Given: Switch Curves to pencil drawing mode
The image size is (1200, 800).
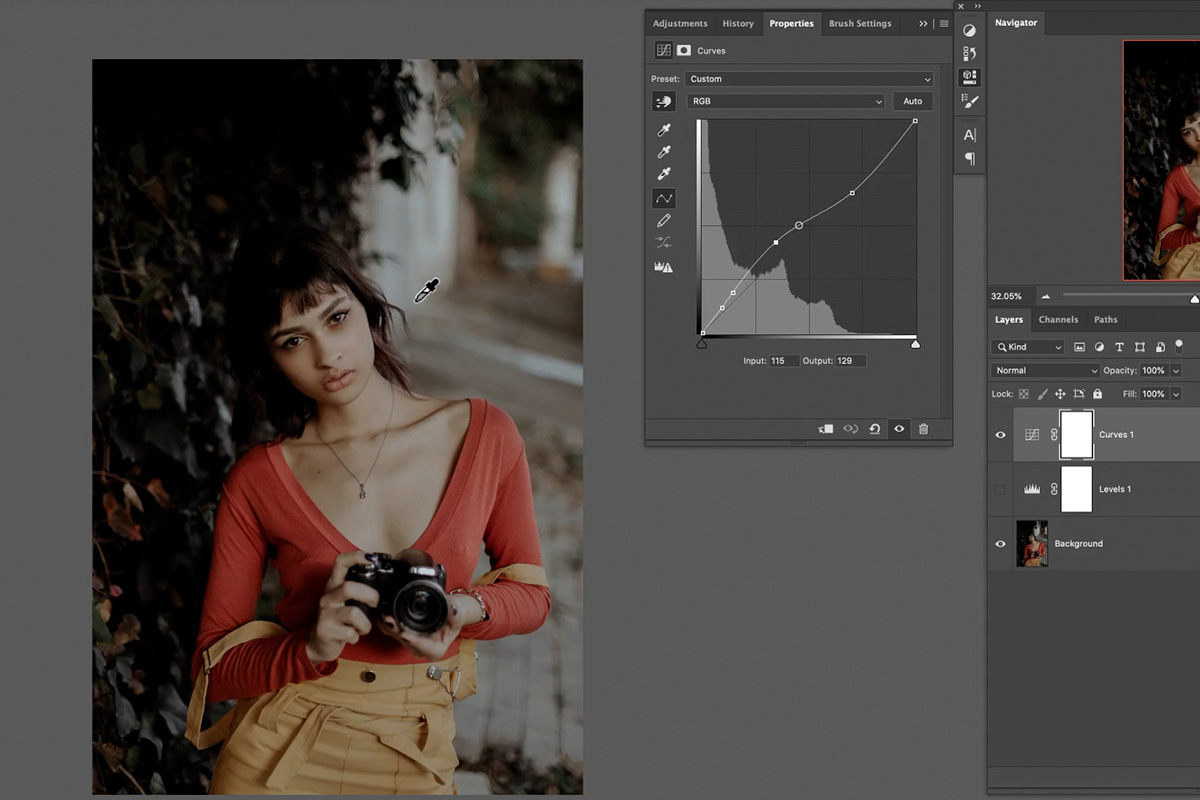Looking at the screenshot, I should 663,221.
